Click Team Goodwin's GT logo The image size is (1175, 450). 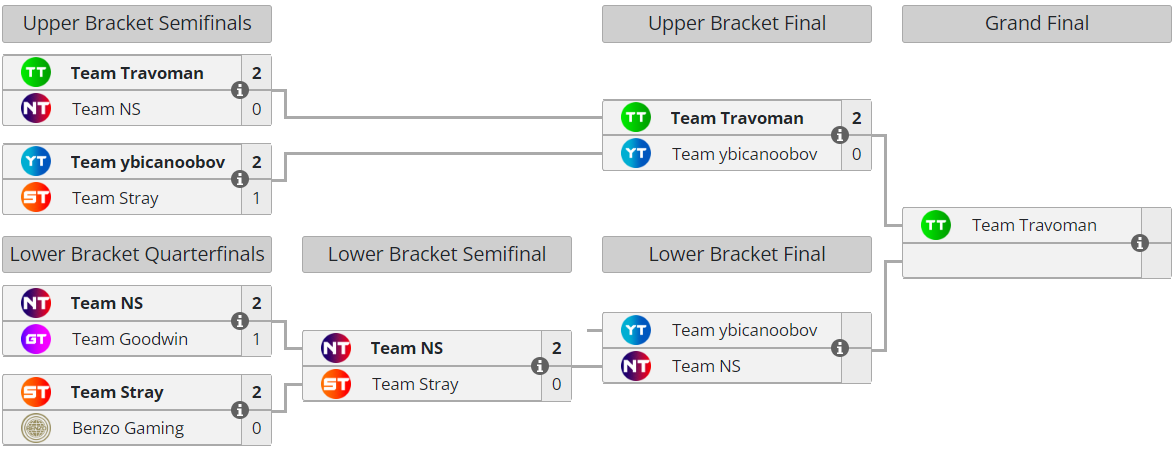coord(36,340)
